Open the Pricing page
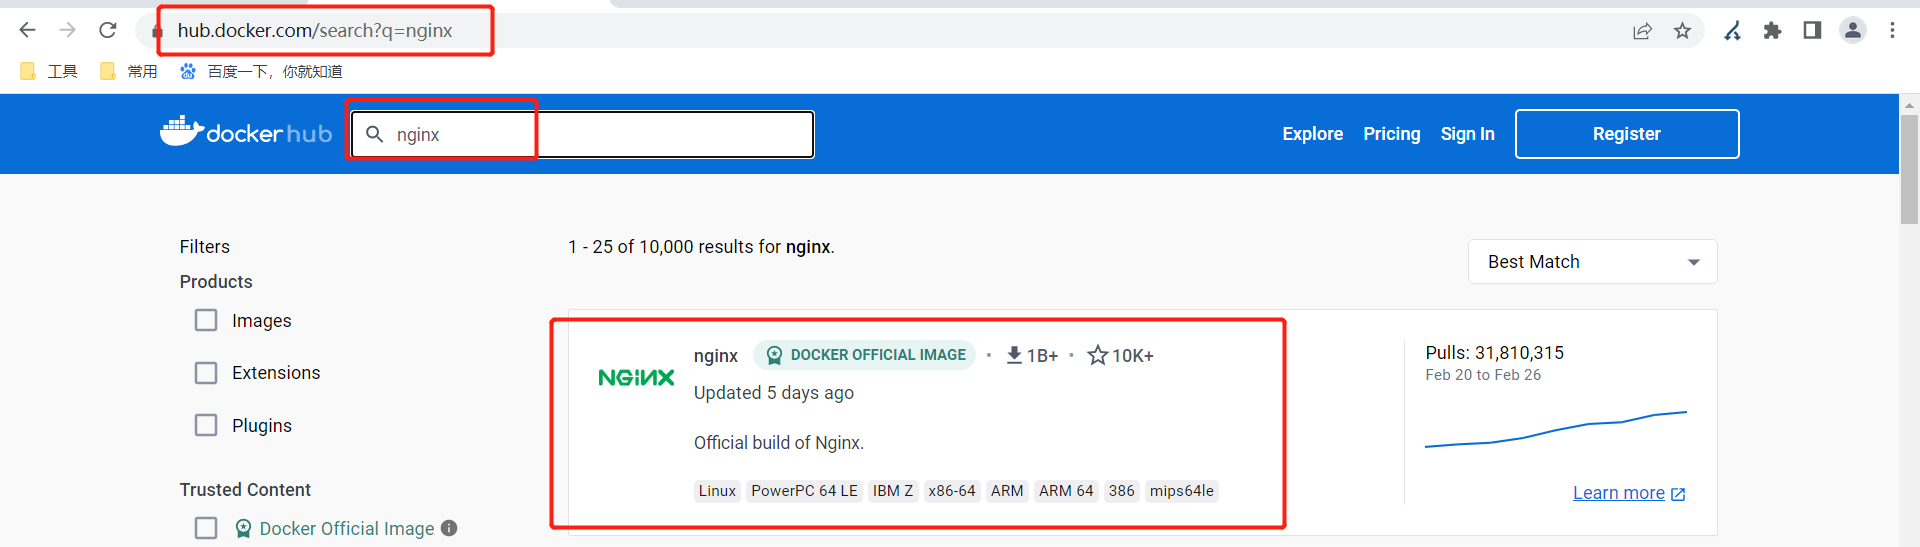 pyautogui.click(x=1391, y=134)
